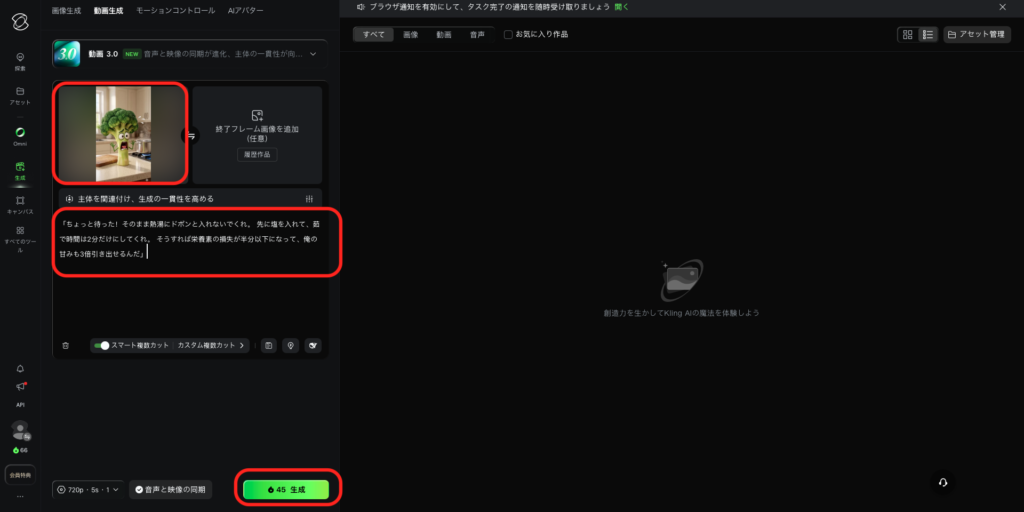
Task: Click the 主体を関連付け consistency bar
Action: click(x=191, y=199)
